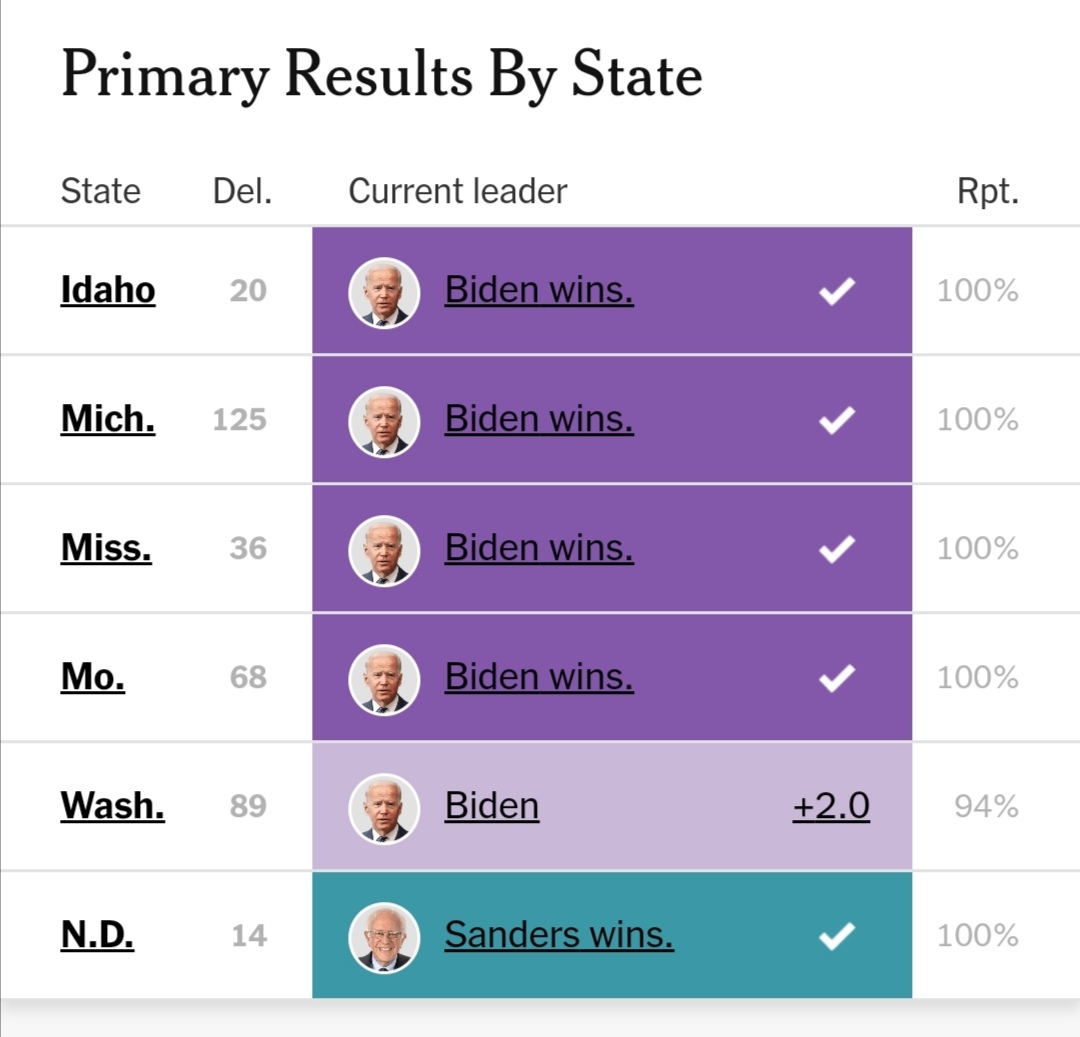Screen dimensions: 1080x1037
Task: Click the candidate avatar in Missouri row
Action: tap(384, 679)
